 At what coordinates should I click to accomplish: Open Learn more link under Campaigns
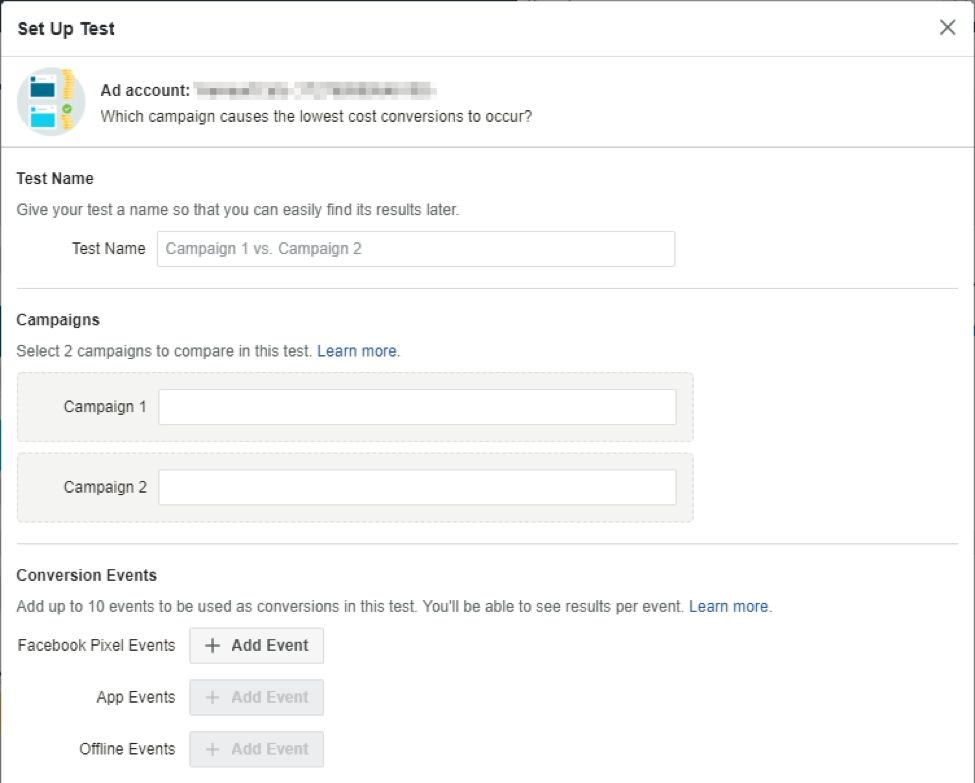tap(357, 351)
